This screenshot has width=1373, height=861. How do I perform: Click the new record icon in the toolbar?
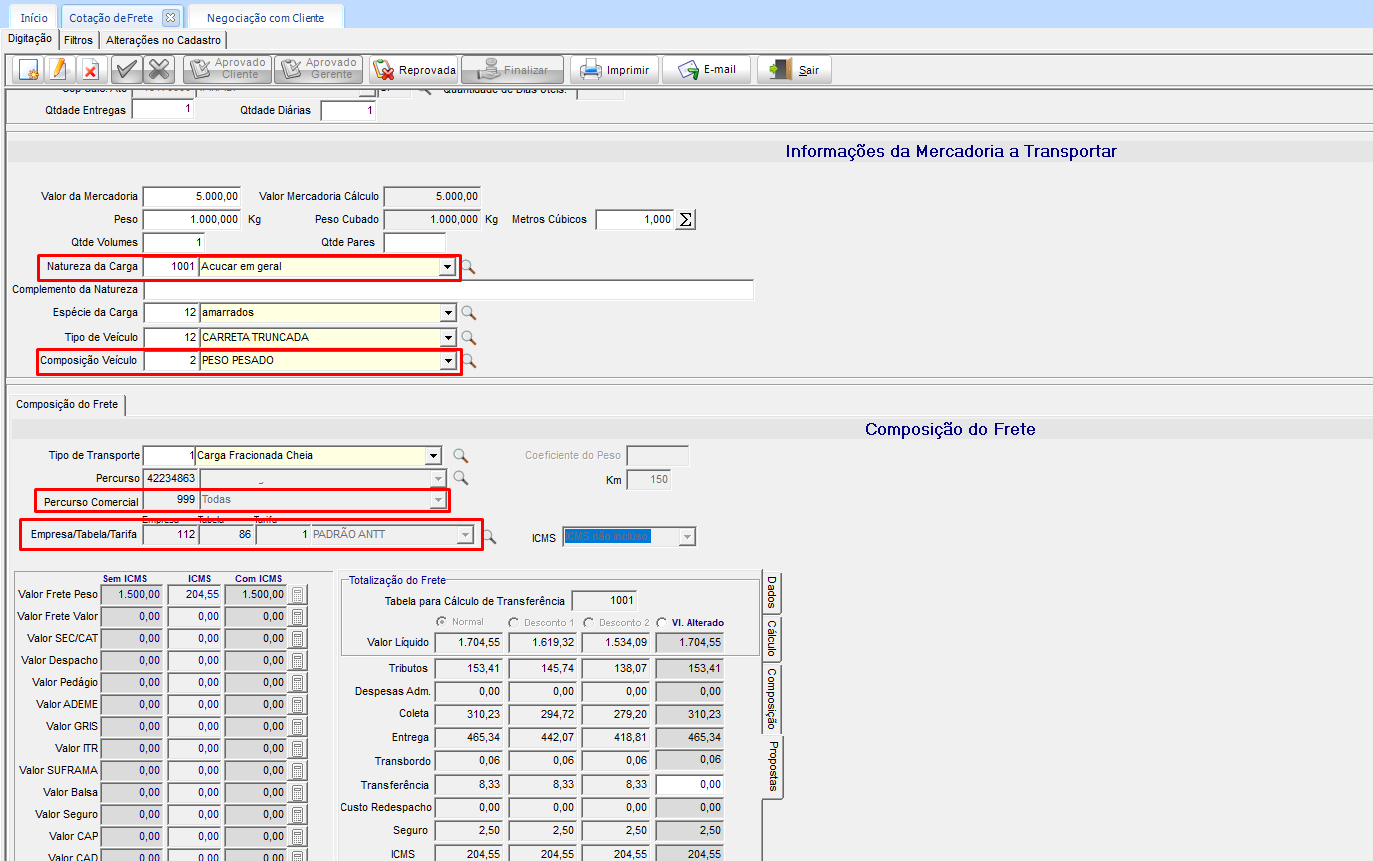(x=29, y=70)
